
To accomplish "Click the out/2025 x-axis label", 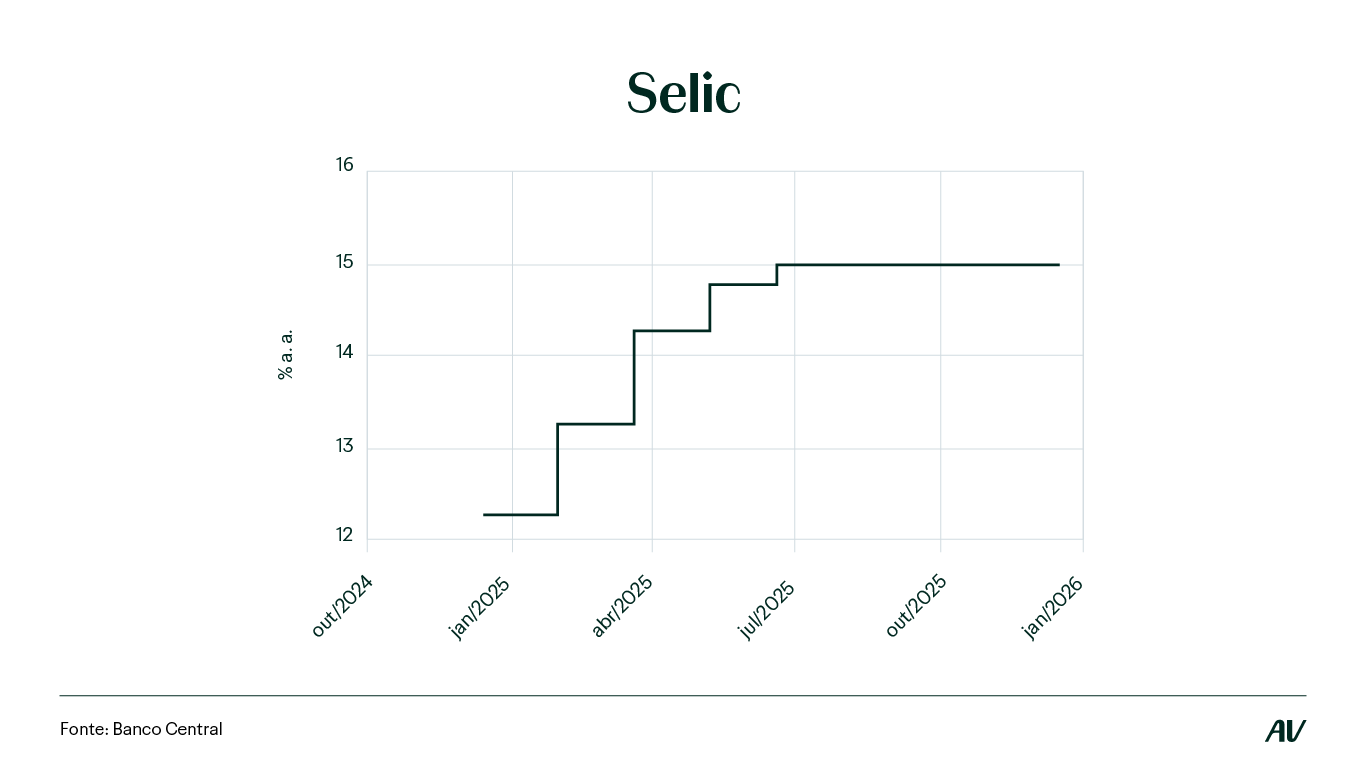I will click(915, 606).
